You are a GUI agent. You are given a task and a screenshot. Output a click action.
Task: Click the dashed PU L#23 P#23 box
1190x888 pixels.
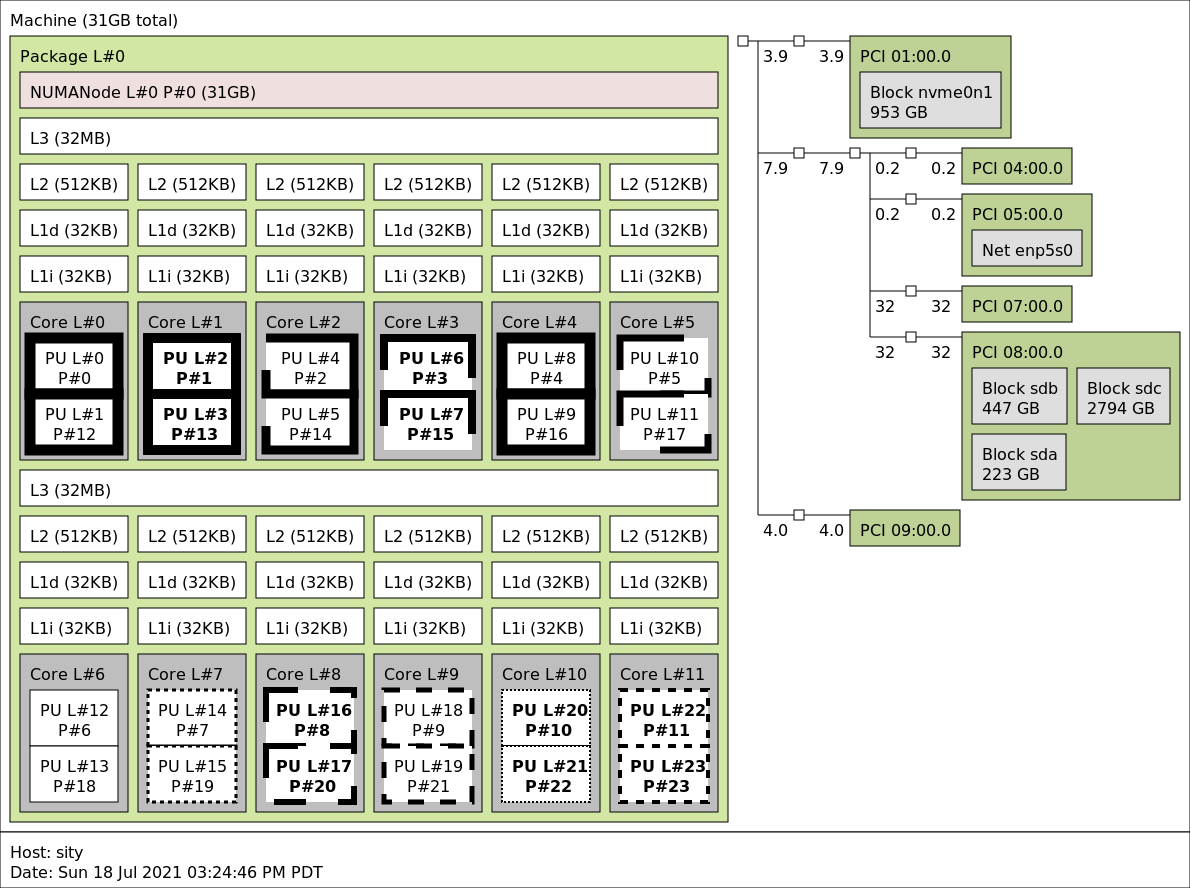coord(664,775)
